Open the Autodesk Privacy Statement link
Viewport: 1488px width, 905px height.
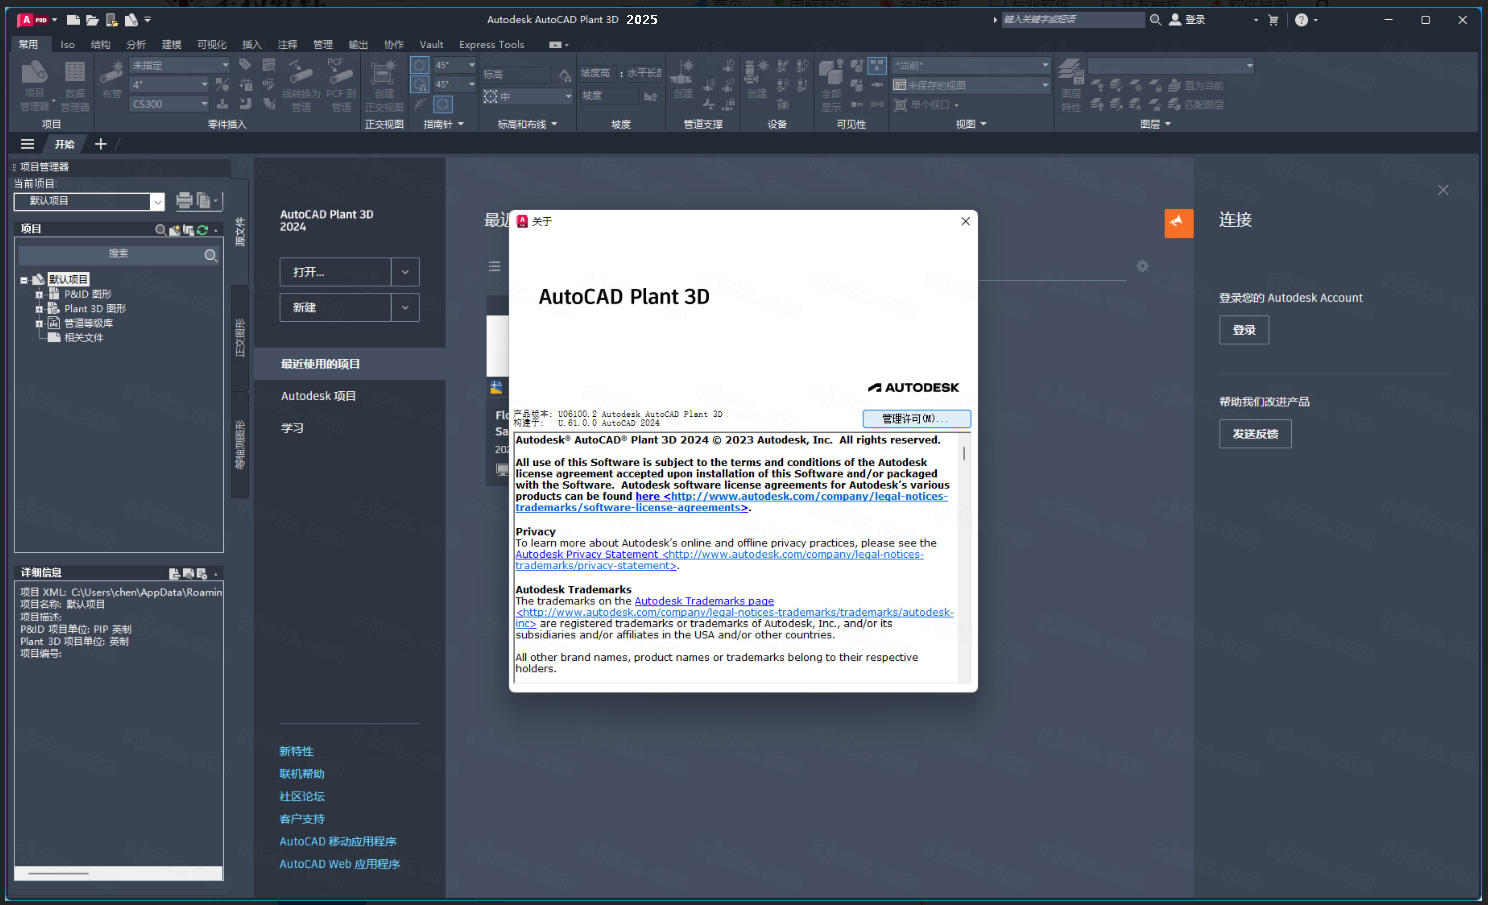click(x=586, y=555)
